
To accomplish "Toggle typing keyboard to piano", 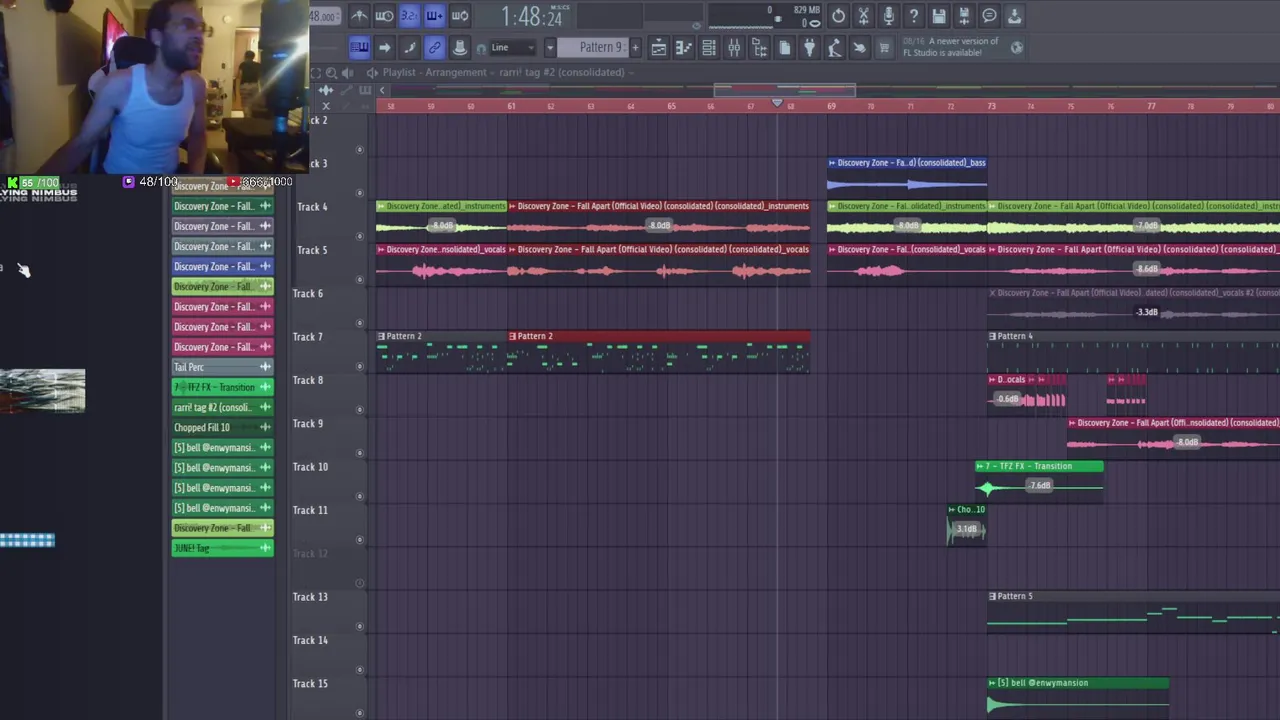I will pos(359,48).
